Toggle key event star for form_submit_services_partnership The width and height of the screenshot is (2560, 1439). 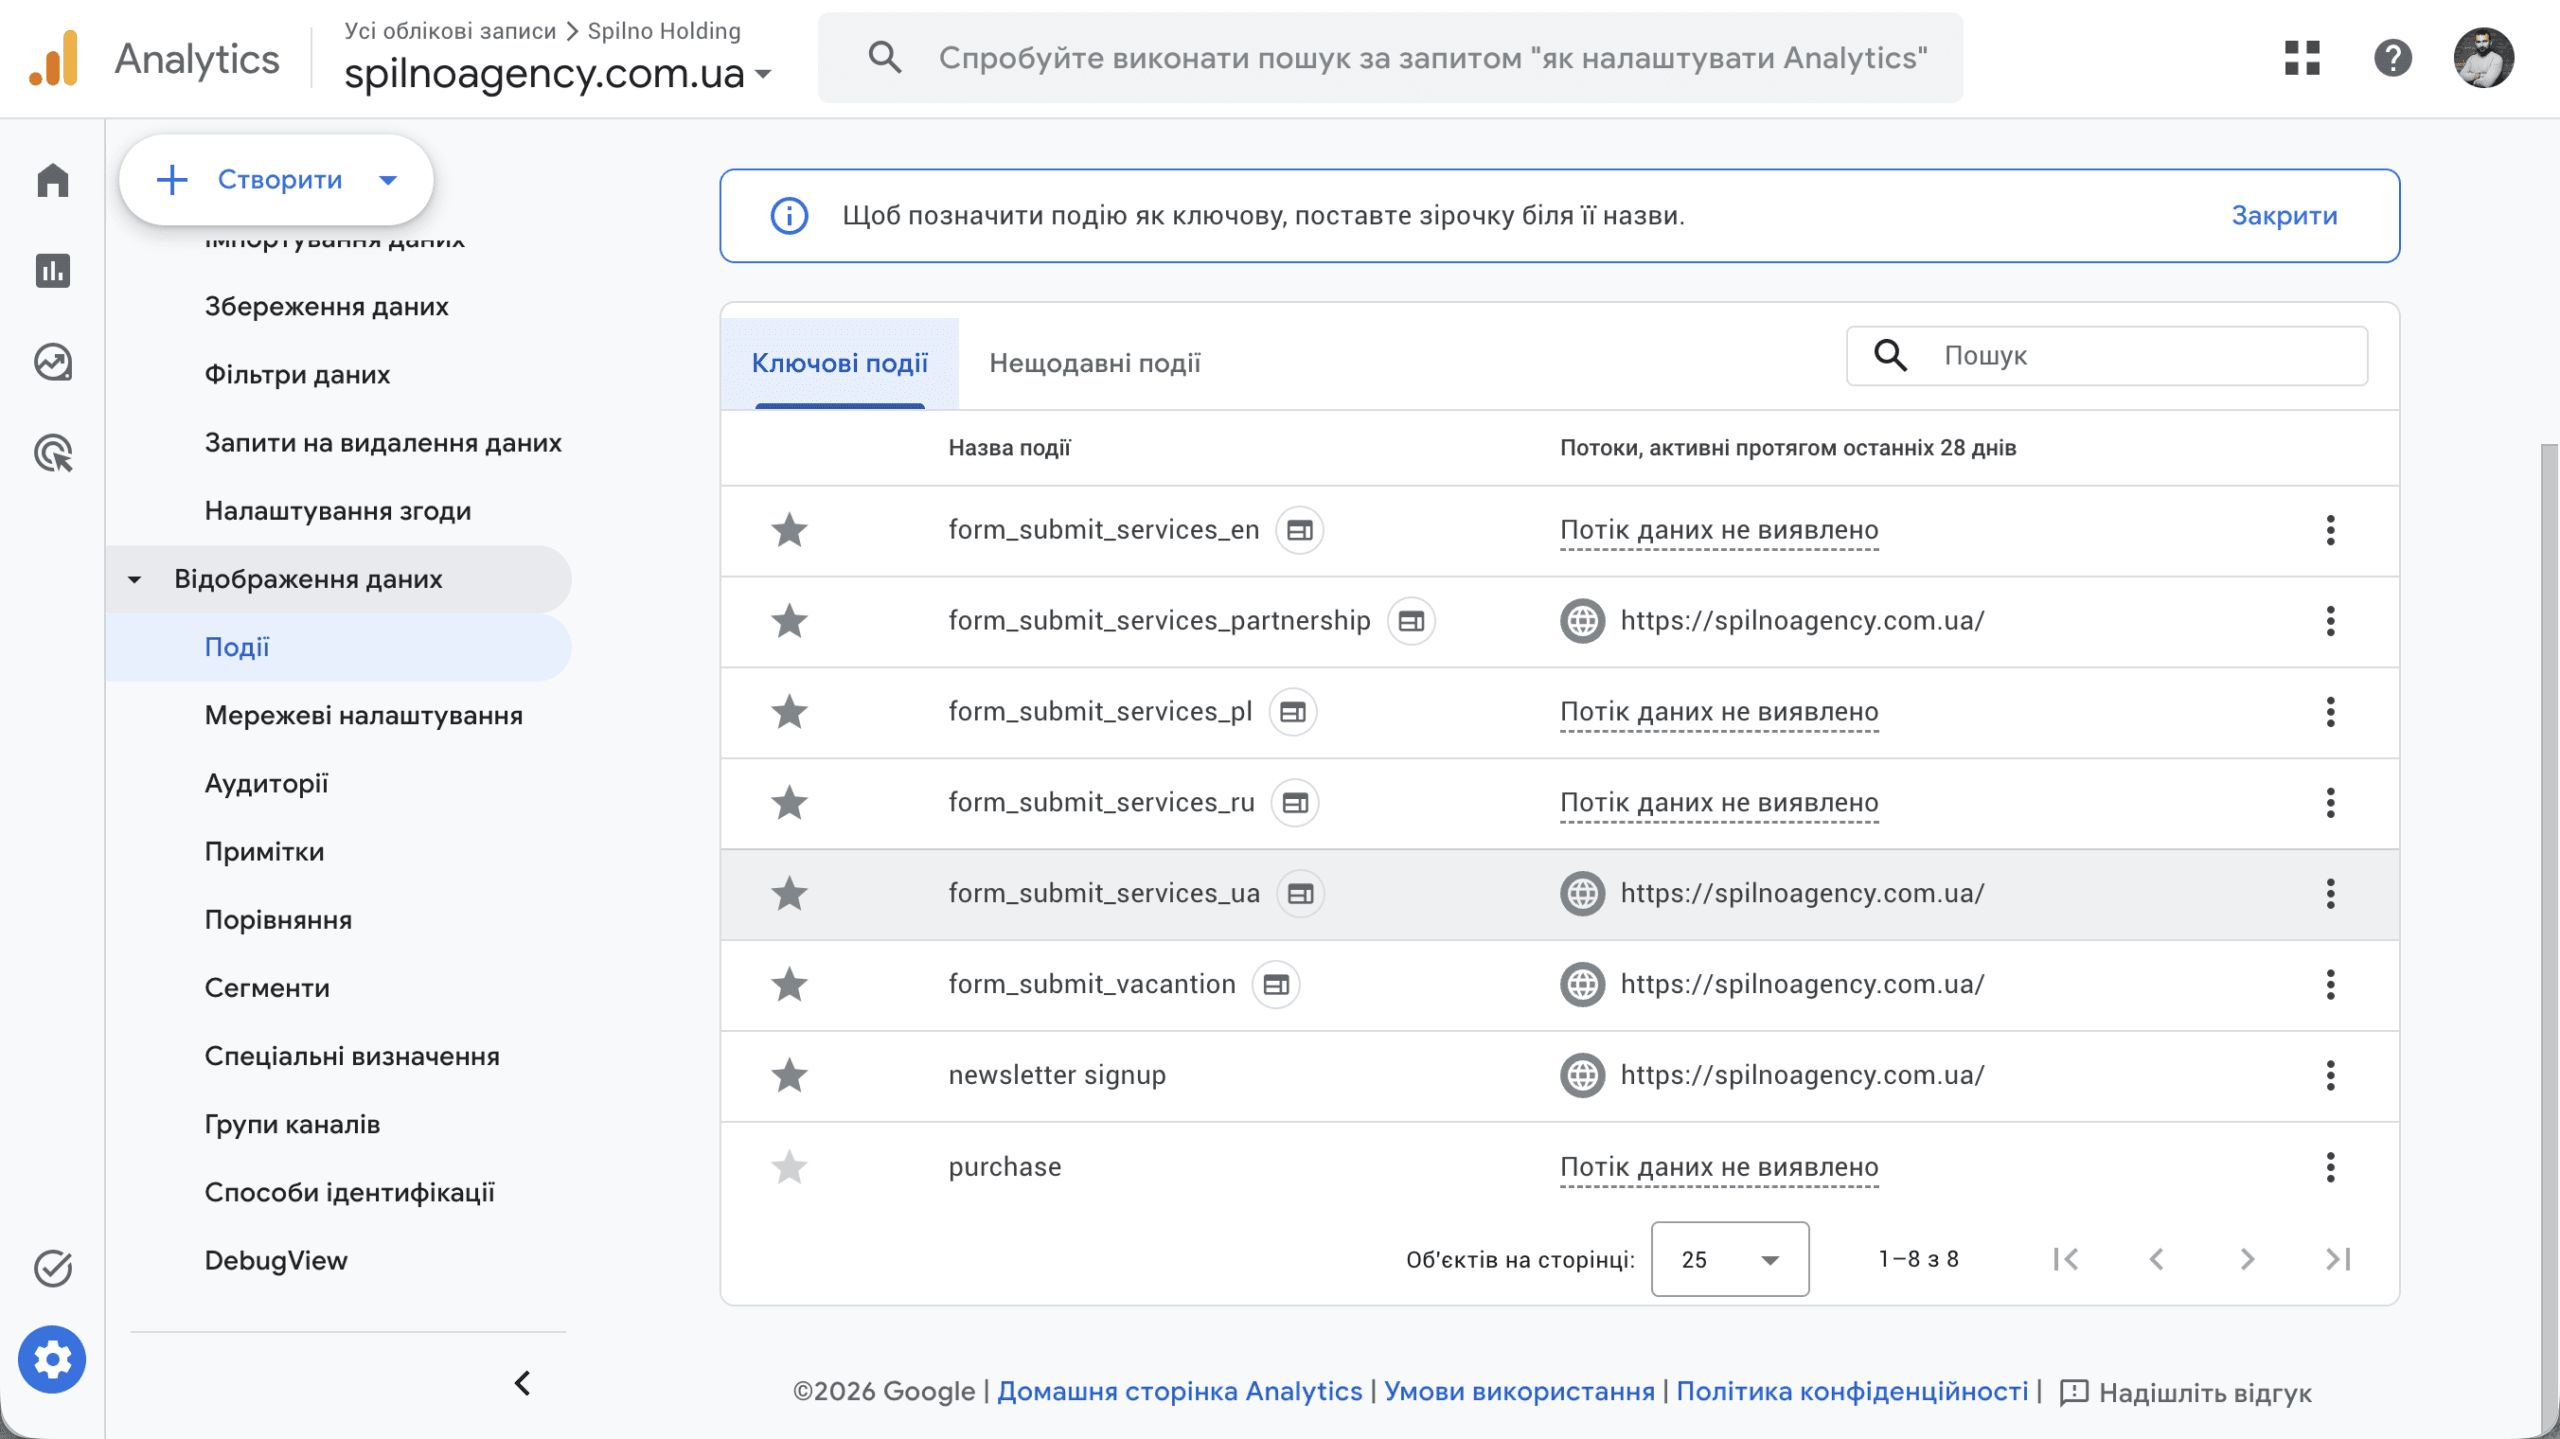pyautogui.click(x=789, y=621)
